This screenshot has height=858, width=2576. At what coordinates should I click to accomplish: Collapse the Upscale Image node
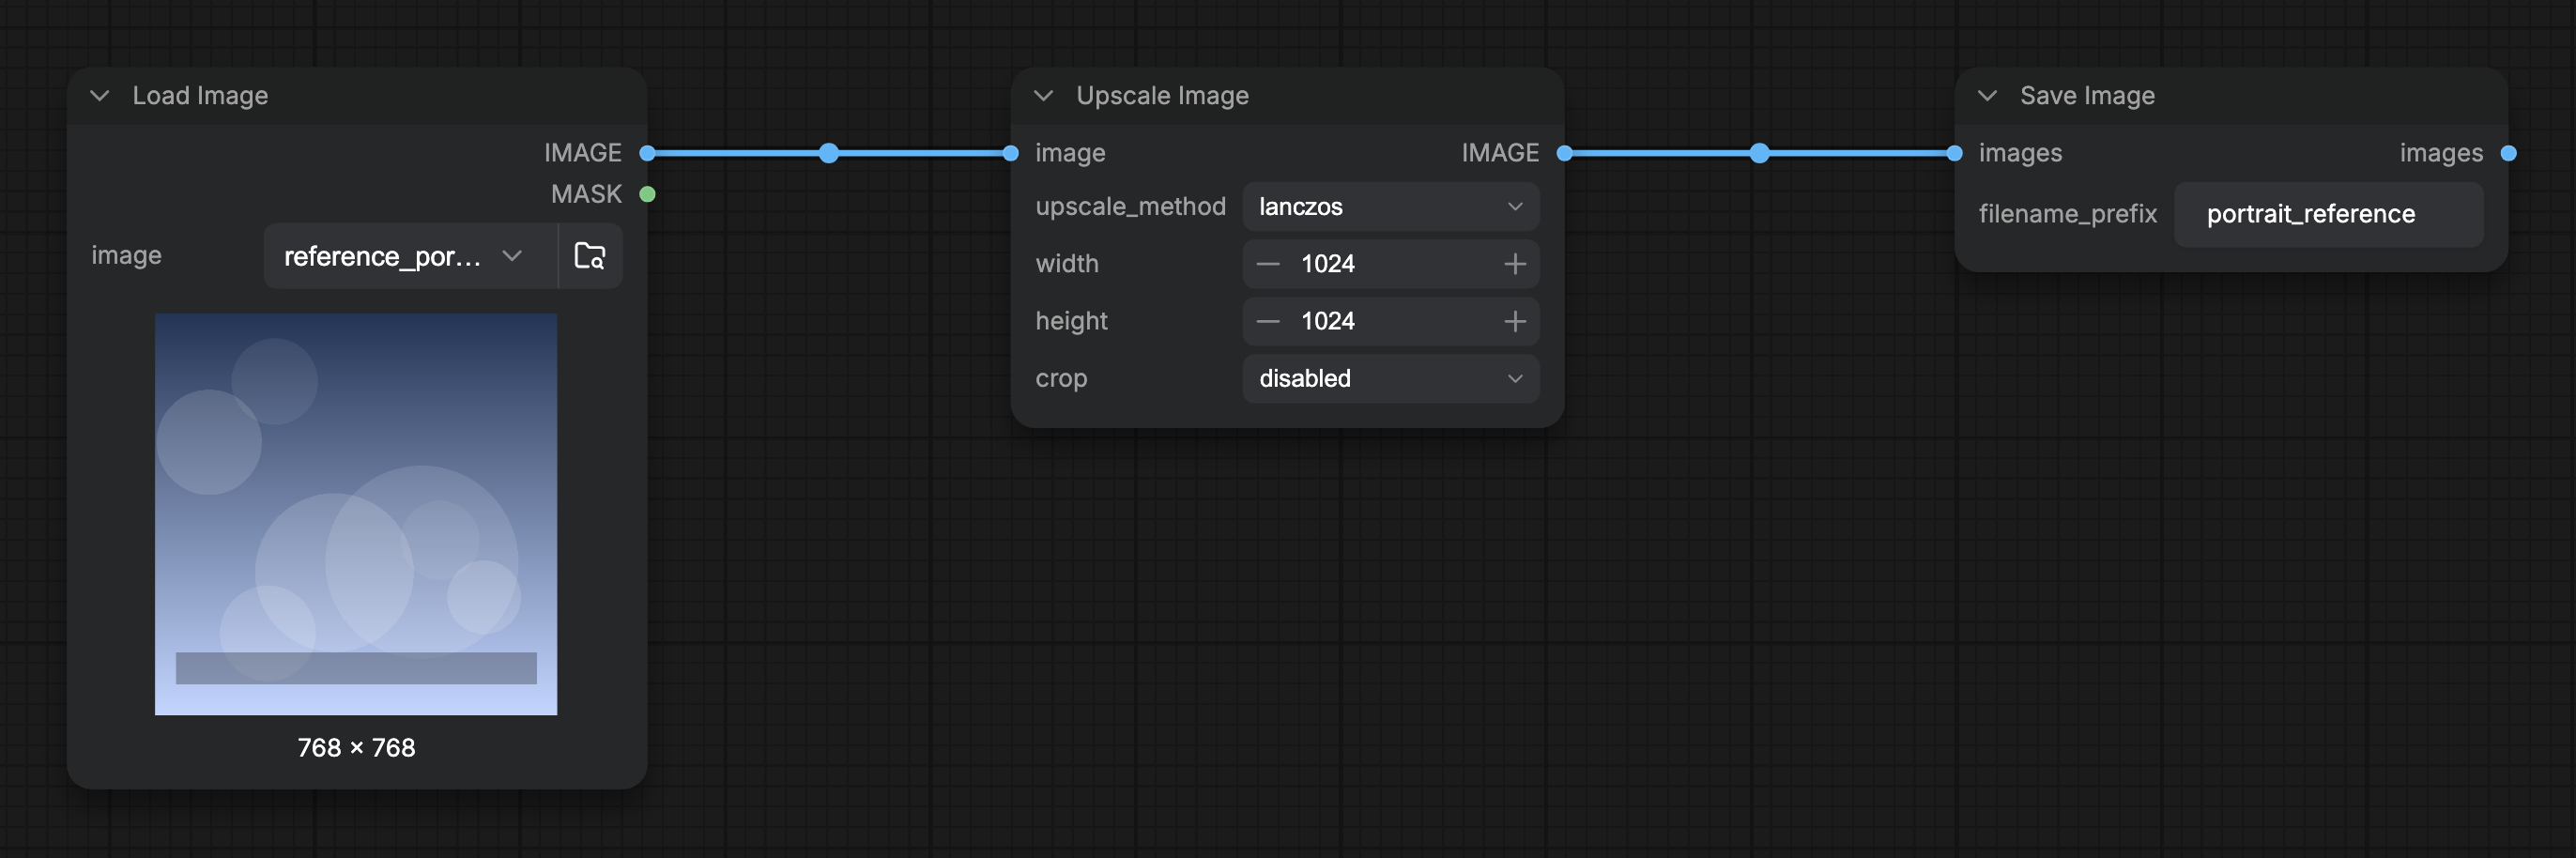pos(1043,96)
